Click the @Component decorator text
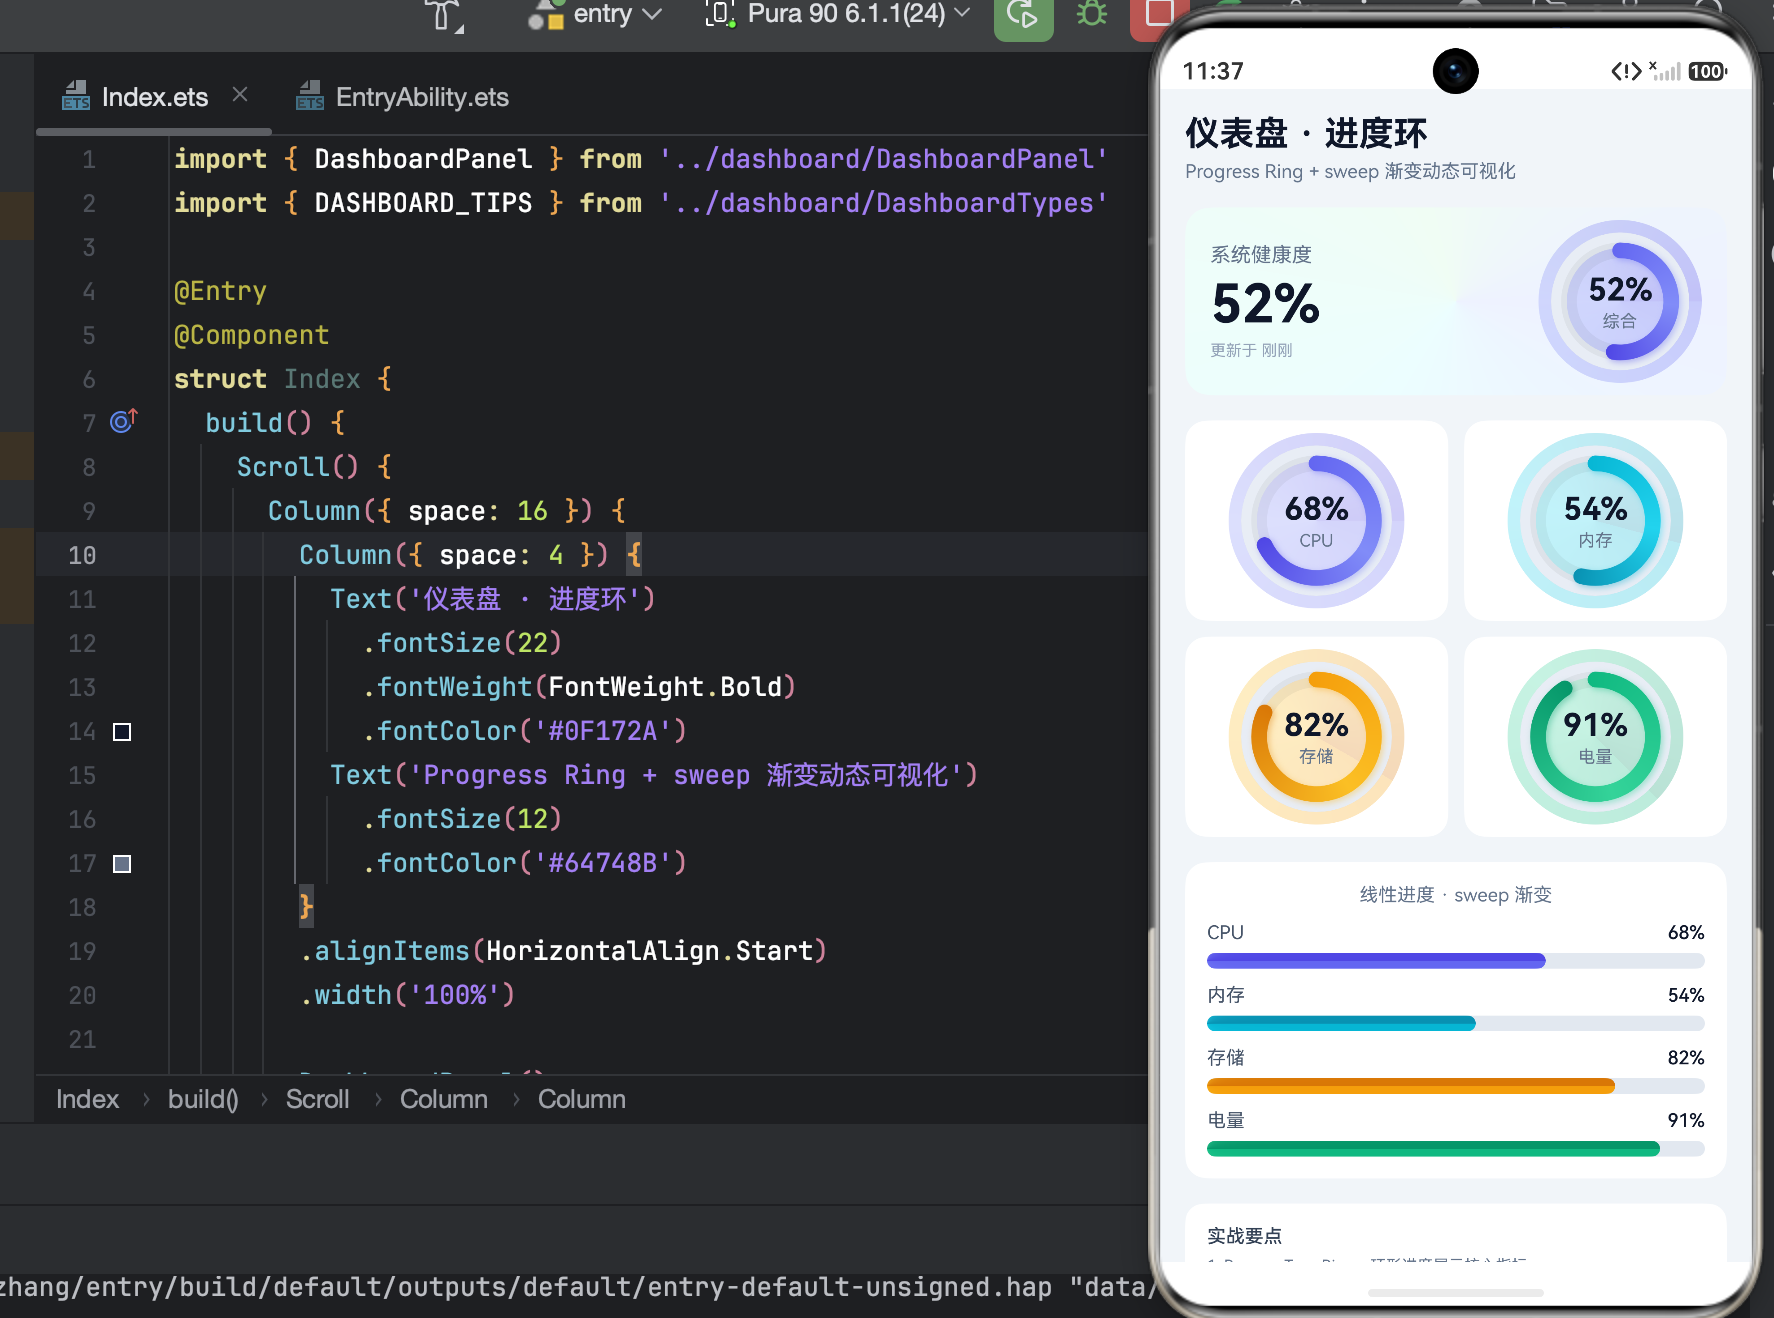The height and width of the screenshot is (1318, 1774). point(251,335)
